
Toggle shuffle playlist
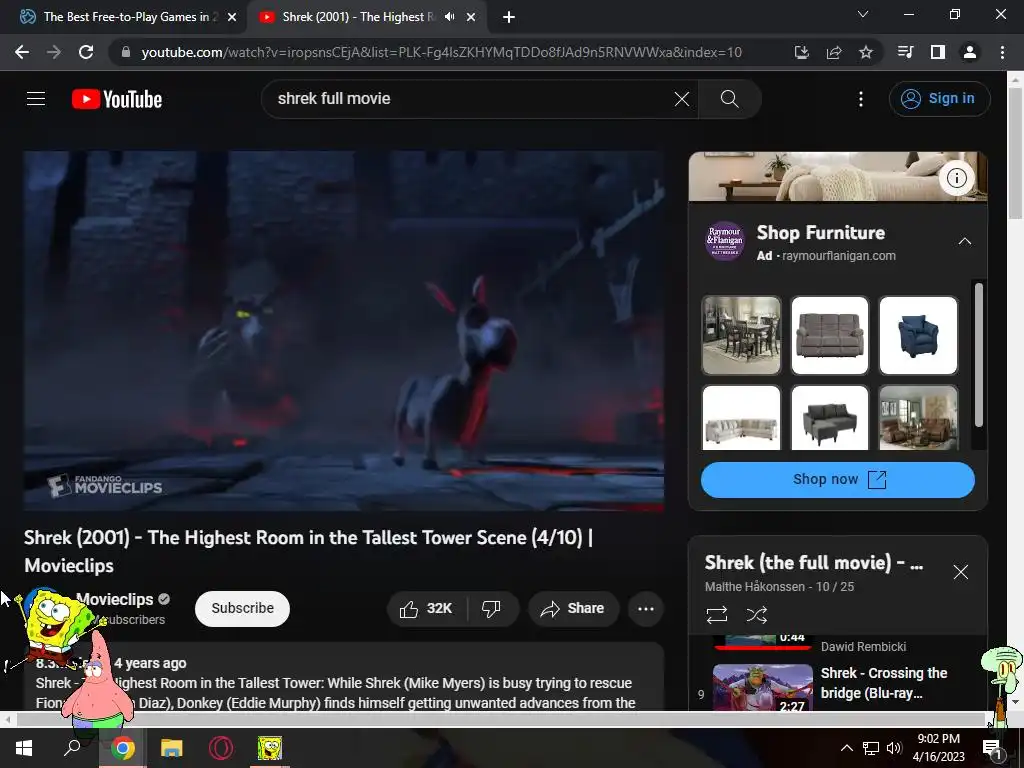tap(757, 615)
